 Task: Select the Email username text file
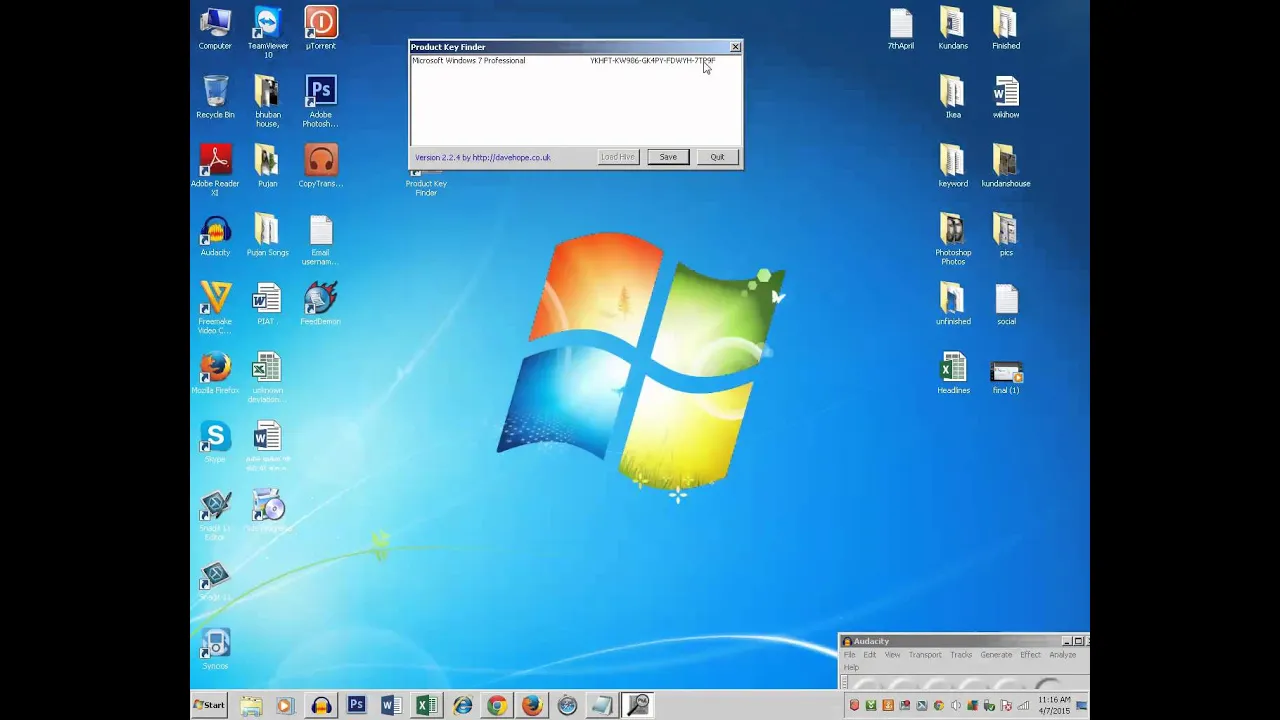click(320, 240)
